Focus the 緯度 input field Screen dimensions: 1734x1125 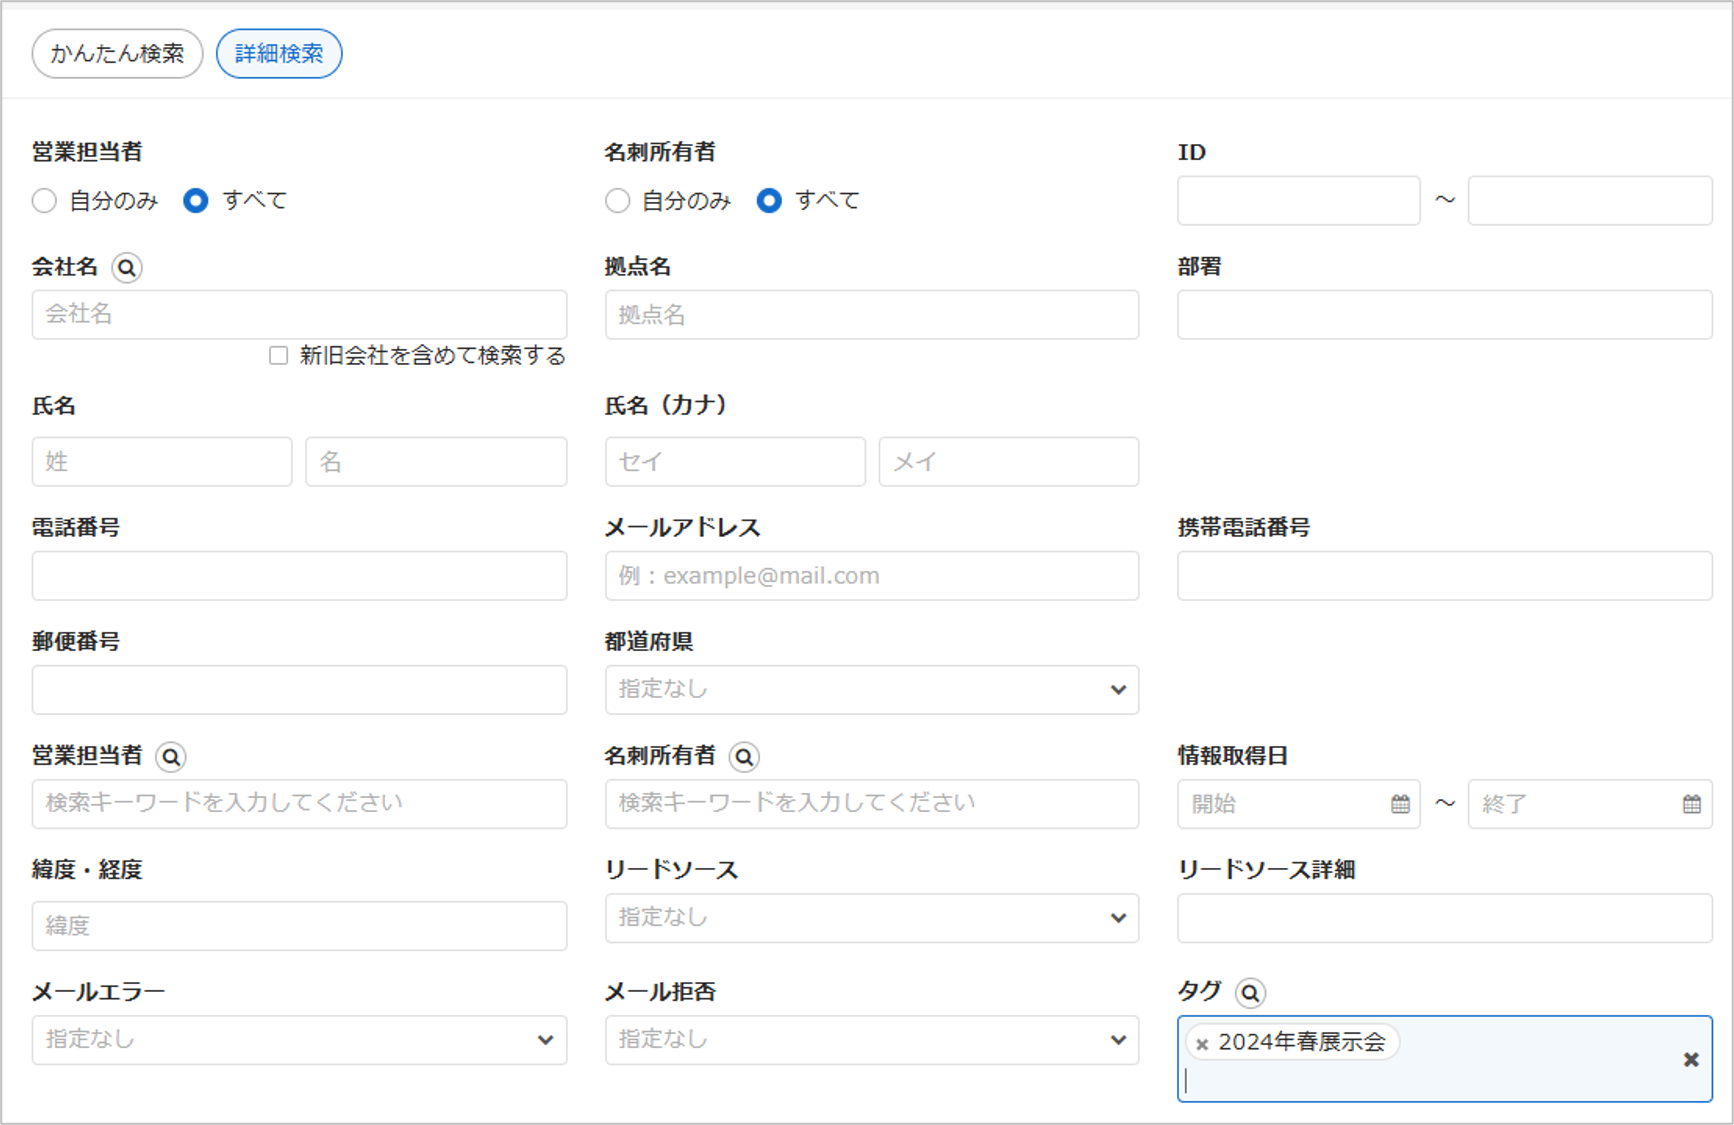[x=299, y=926]
